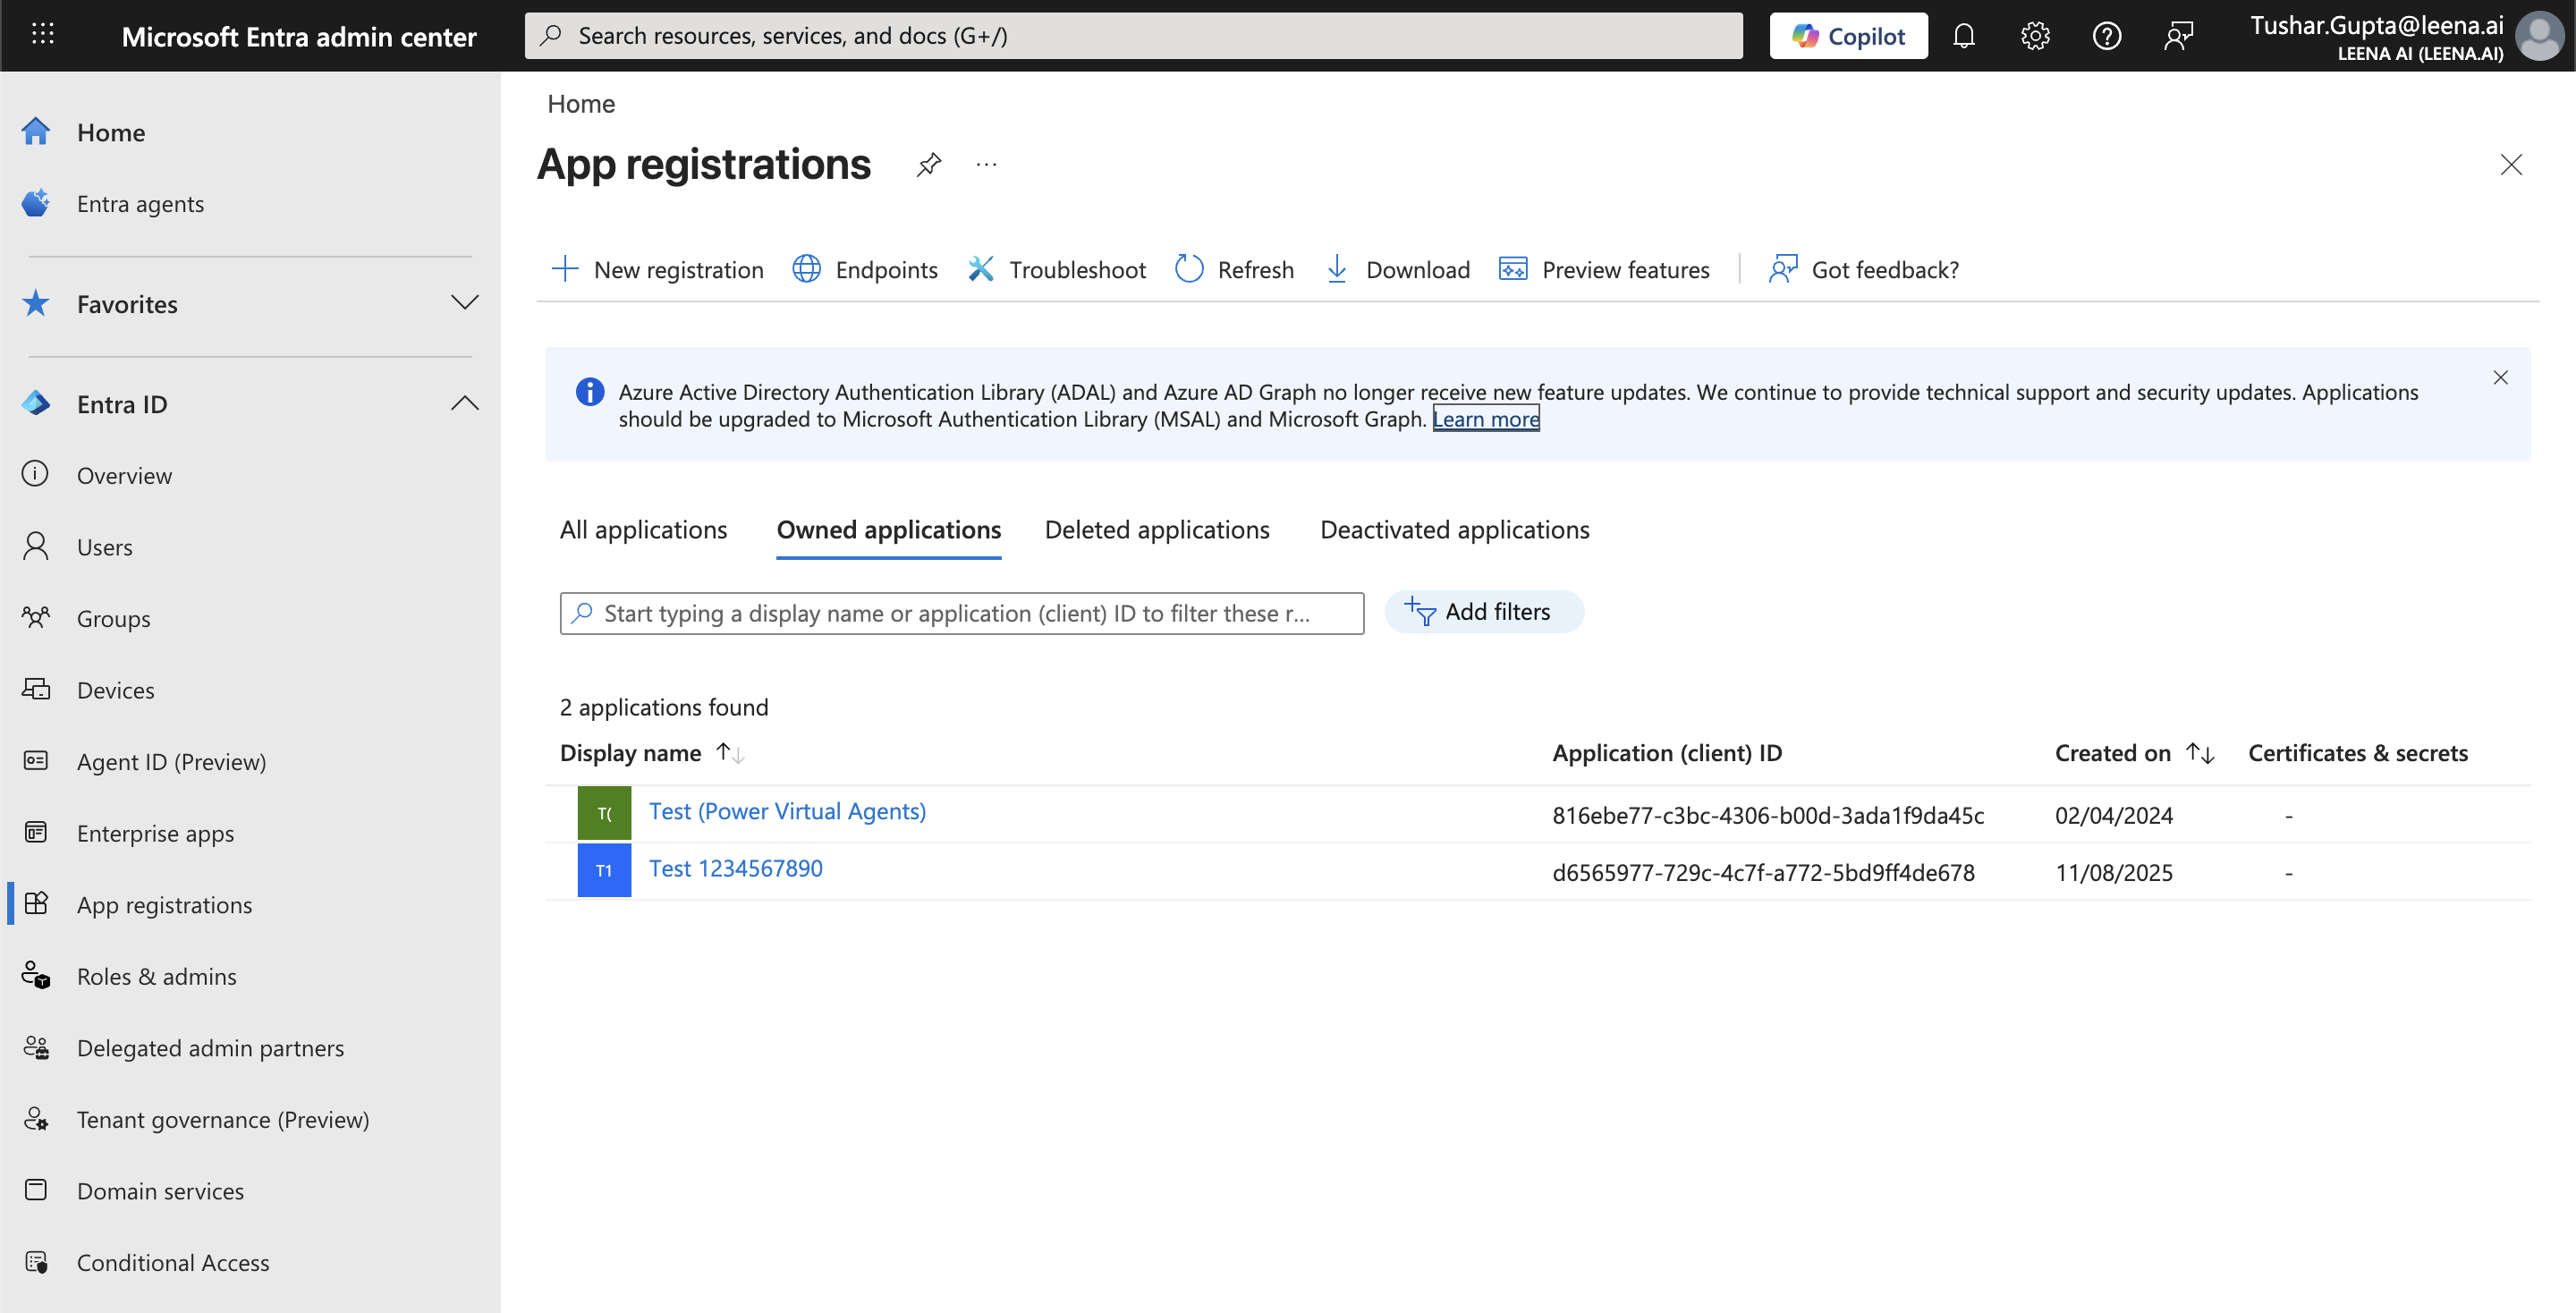Image resolution: width=2576 pixels, height=1313 pixels.
Task: Click the Refresh toolbar button
Action: click(1234, 269)
